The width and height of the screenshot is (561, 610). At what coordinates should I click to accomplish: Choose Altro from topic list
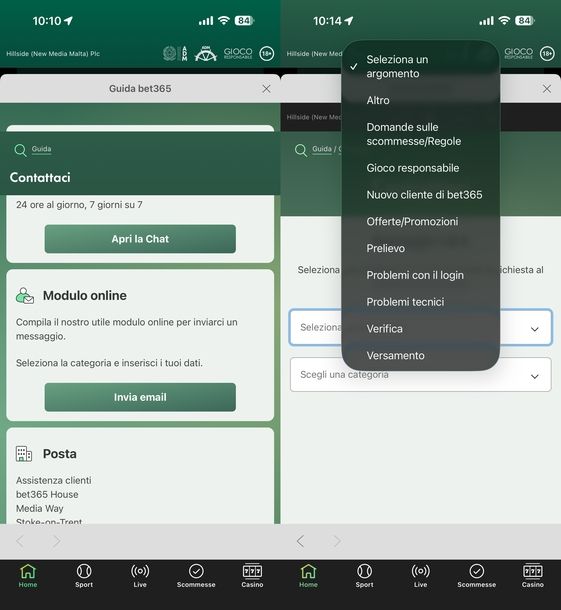click(421, 100)
